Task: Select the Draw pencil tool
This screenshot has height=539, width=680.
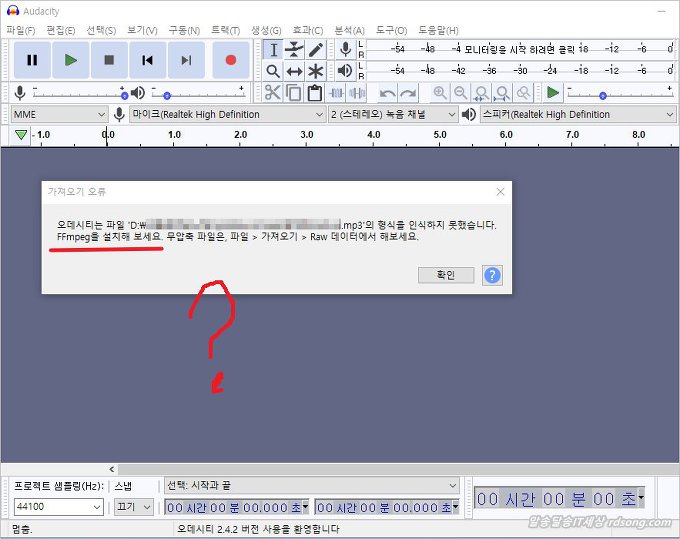Action: (316, 49)
